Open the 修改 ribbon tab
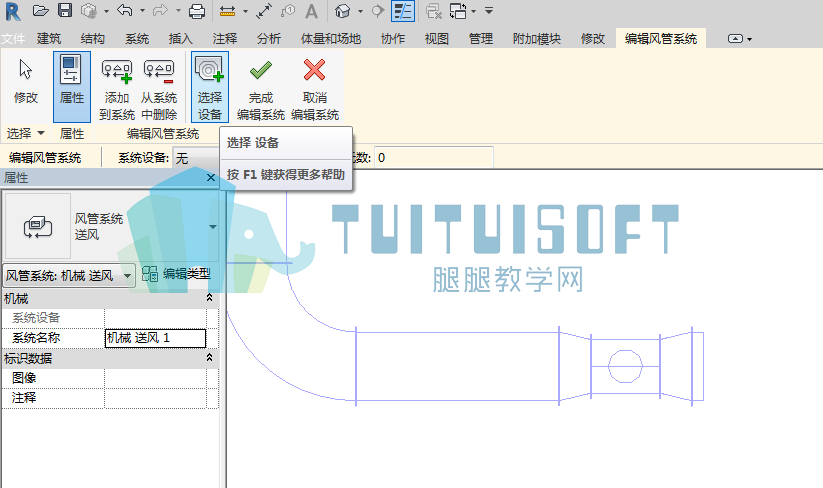823x488 pixels. point(593,39)
